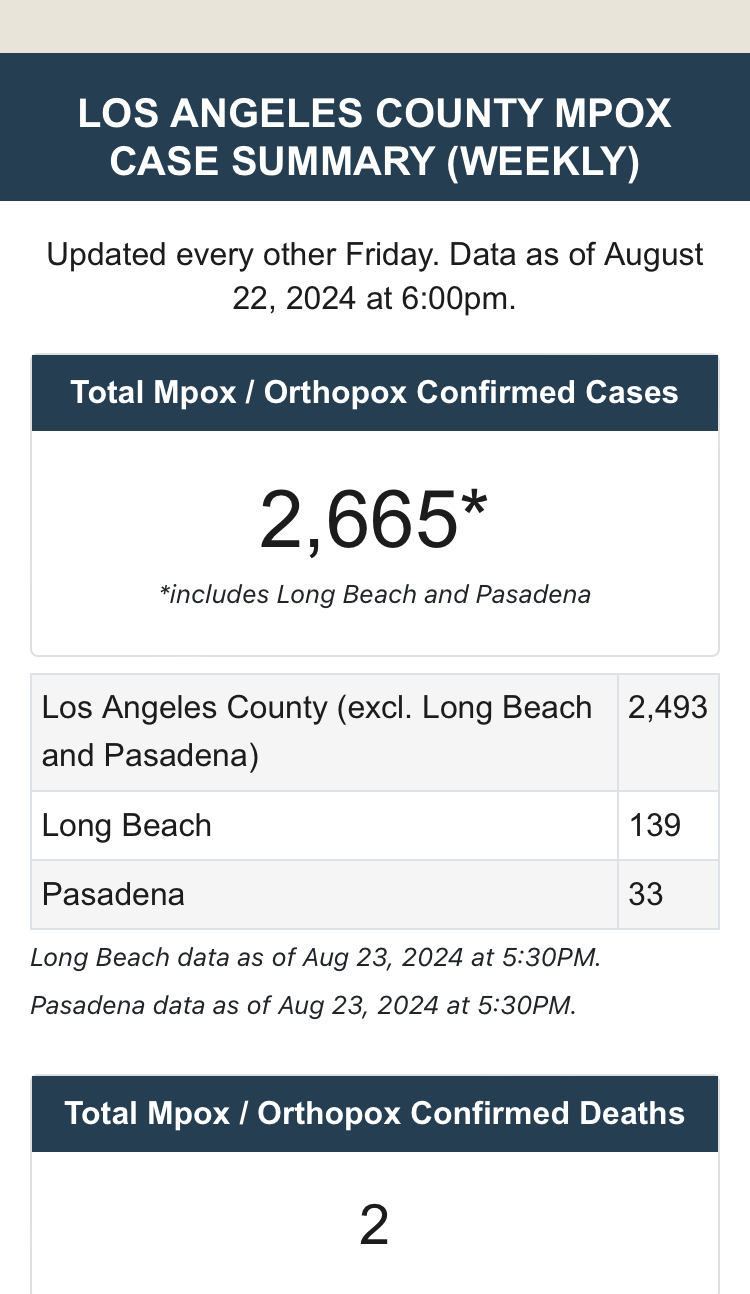The height and width of the screenshot is (1294, 750).
Task: Click the 33 case count cell
Action: pos(646,894)
